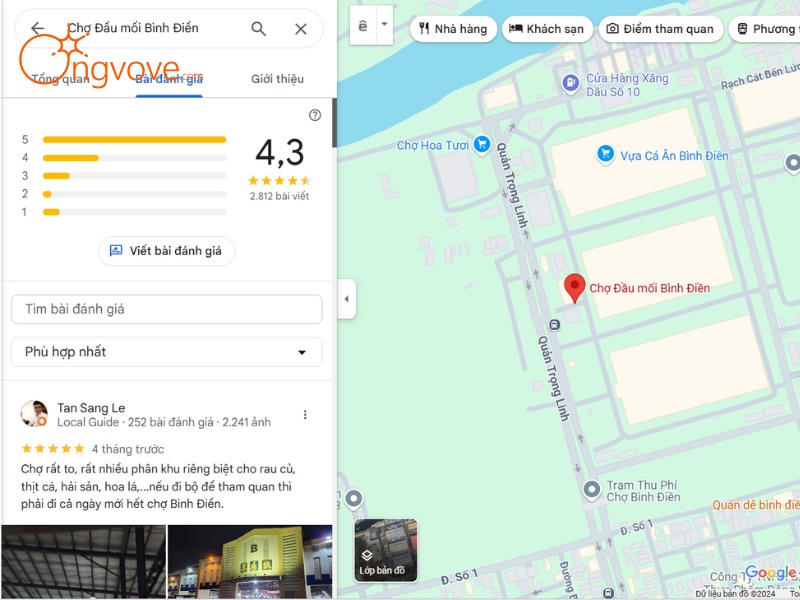Select Cửa Hàng Xăng Dầu Số 10 gas icon
This screenshot has width=800, height=600.
click(x=571, y=83)
